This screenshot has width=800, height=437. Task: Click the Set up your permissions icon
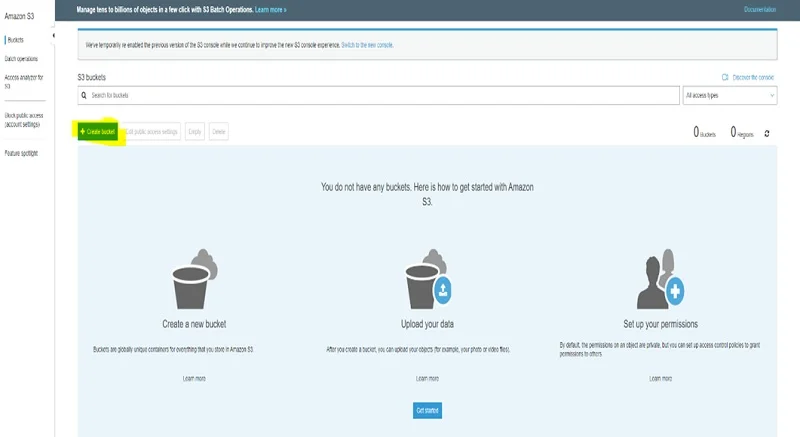[x=660, y=279]
